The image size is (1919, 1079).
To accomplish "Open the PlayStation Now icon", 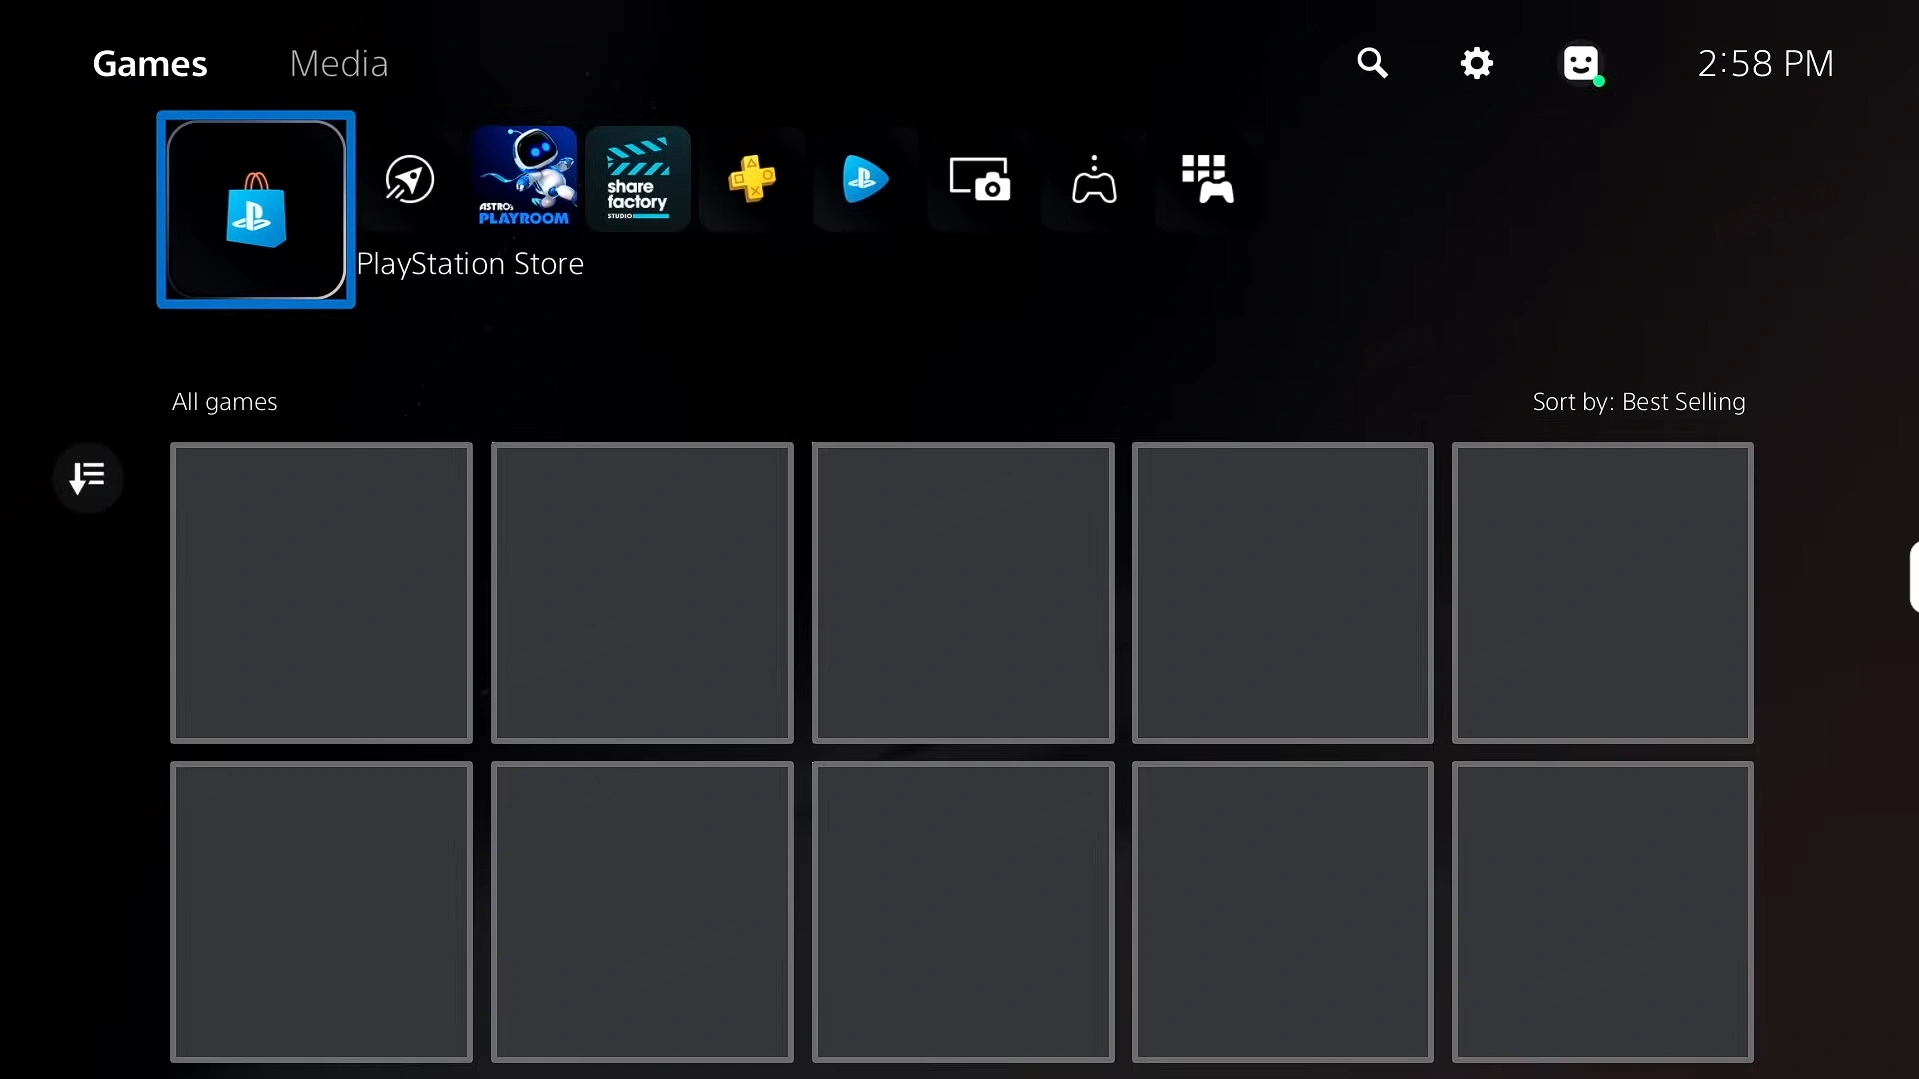I will click(865, 180).
